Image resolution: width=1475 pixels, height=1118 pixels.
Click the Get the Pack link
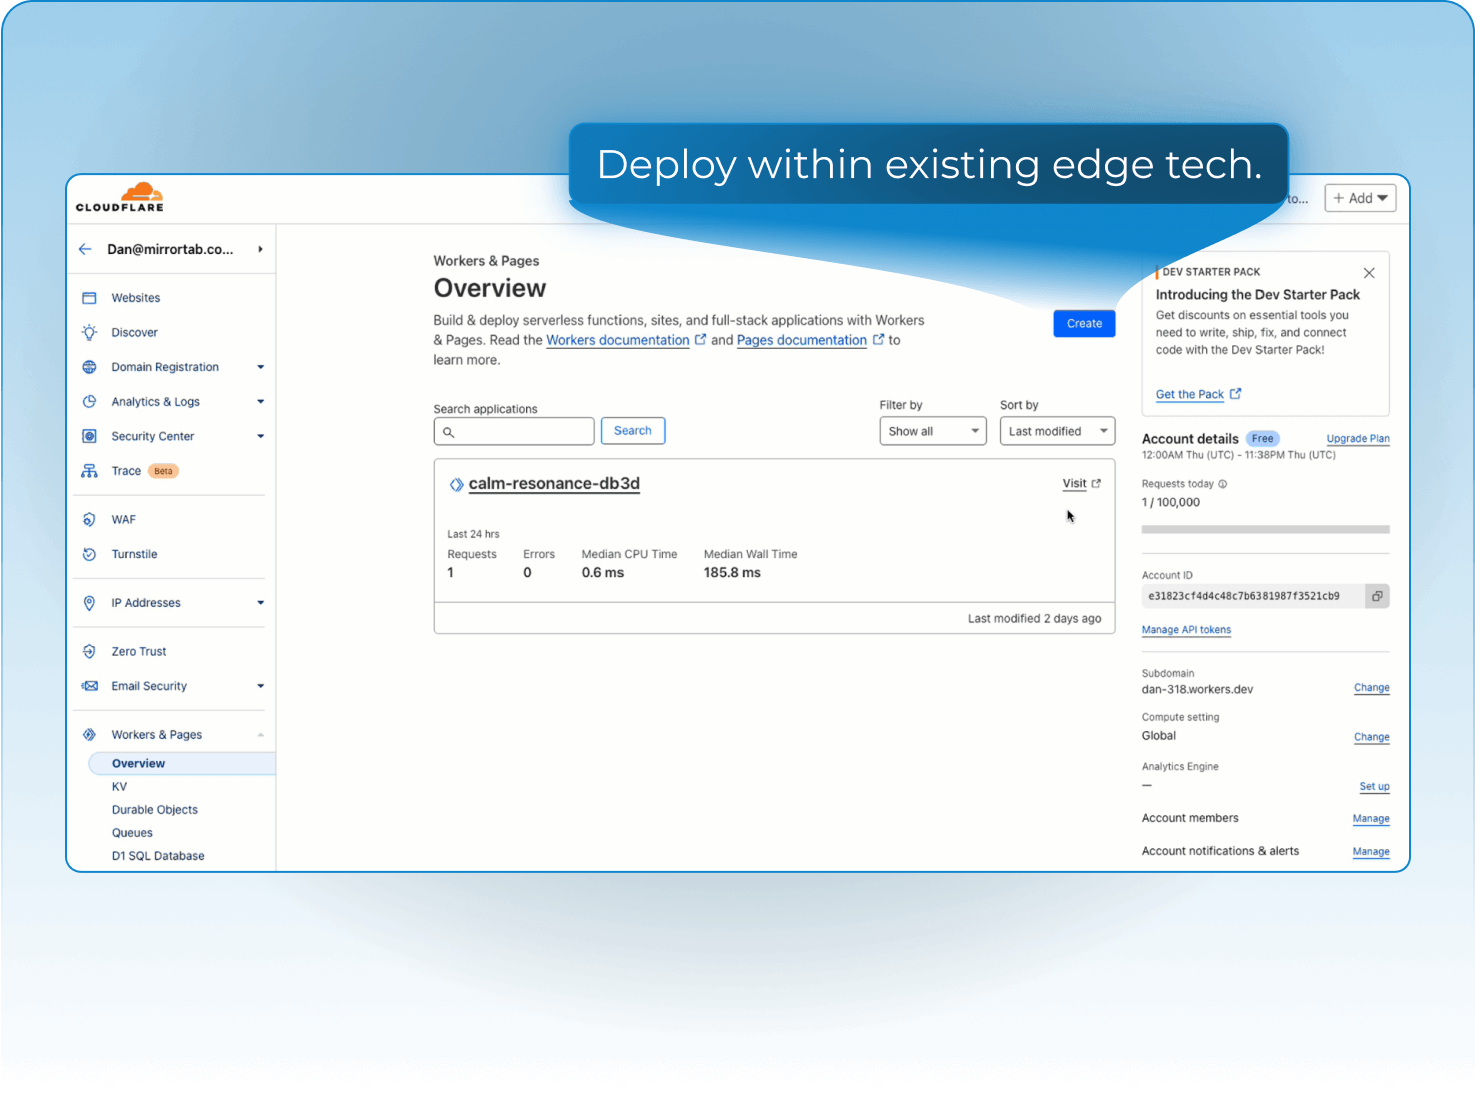click(1190, 394)
